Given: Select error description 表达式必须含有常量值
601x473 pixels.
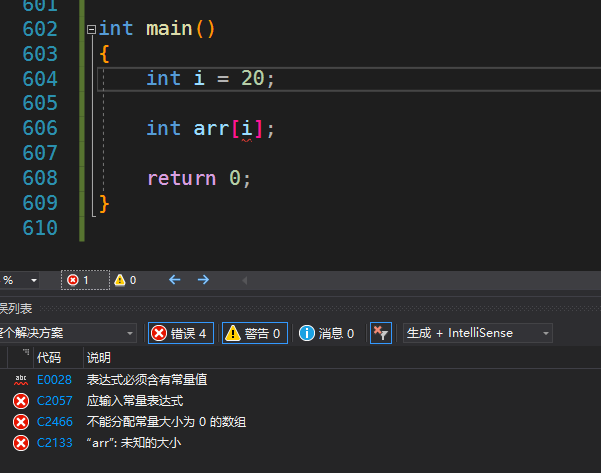Looking at the screenshot, I should (x=147, y=380).
